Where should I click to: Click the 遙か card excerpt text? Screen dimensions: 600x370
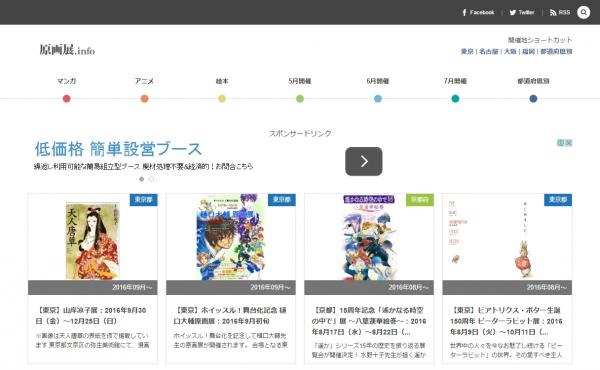(x=368, y=350)
